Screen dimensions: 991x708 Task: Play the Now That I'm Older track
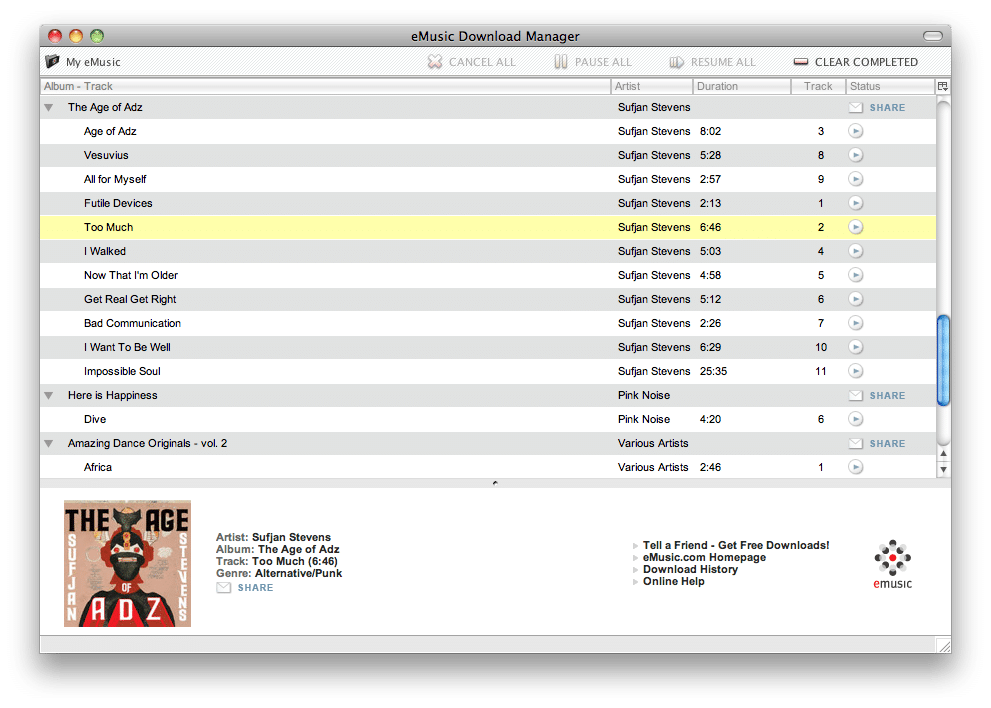click(856, 275)
